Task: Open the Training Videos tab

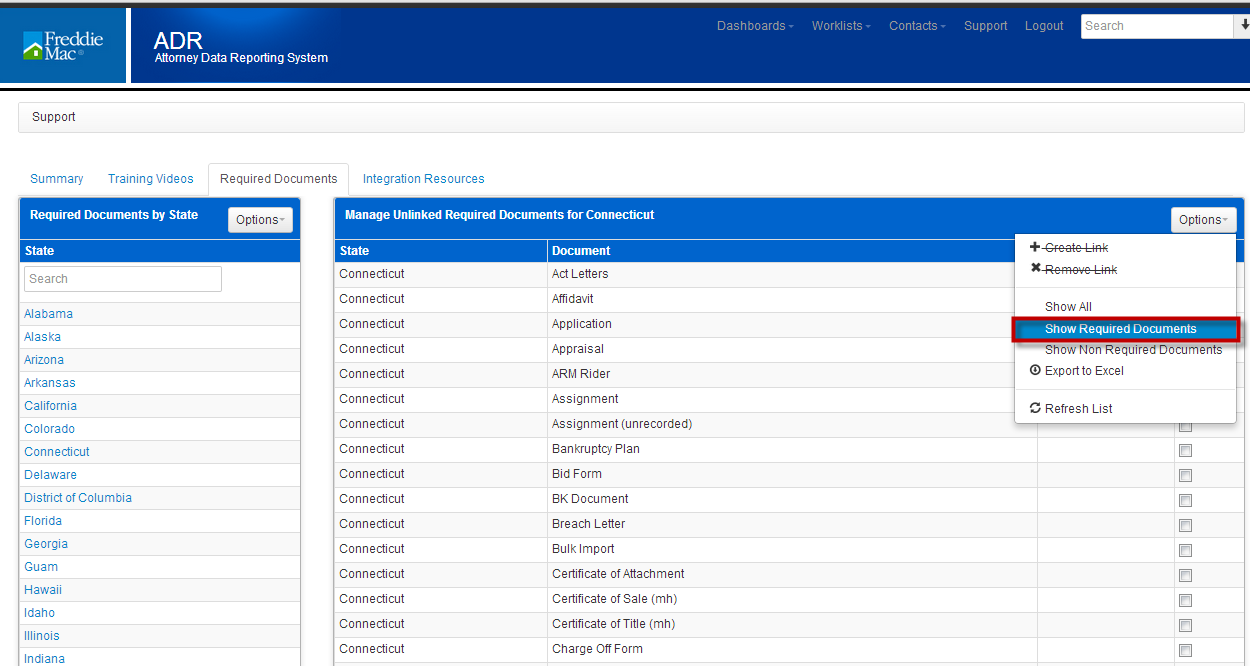Action: click(x=151, y=179)
